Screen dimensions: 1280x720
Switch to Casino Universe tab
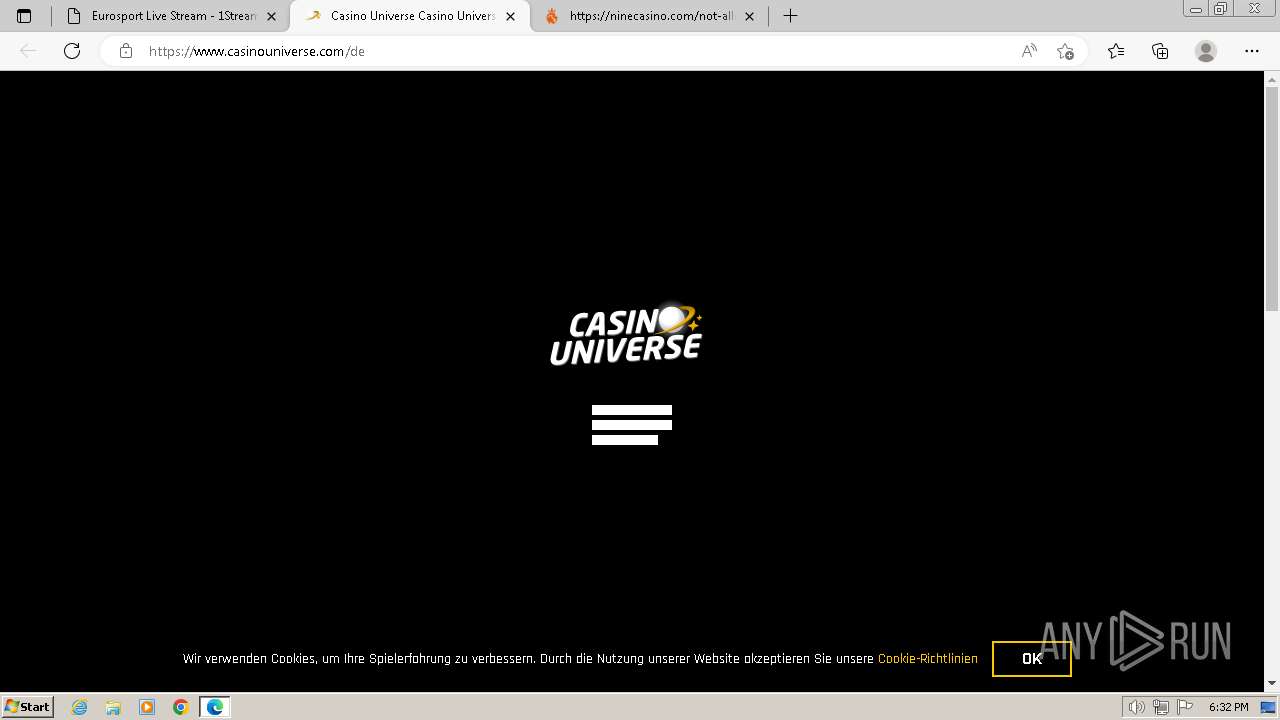pos(410,16)
